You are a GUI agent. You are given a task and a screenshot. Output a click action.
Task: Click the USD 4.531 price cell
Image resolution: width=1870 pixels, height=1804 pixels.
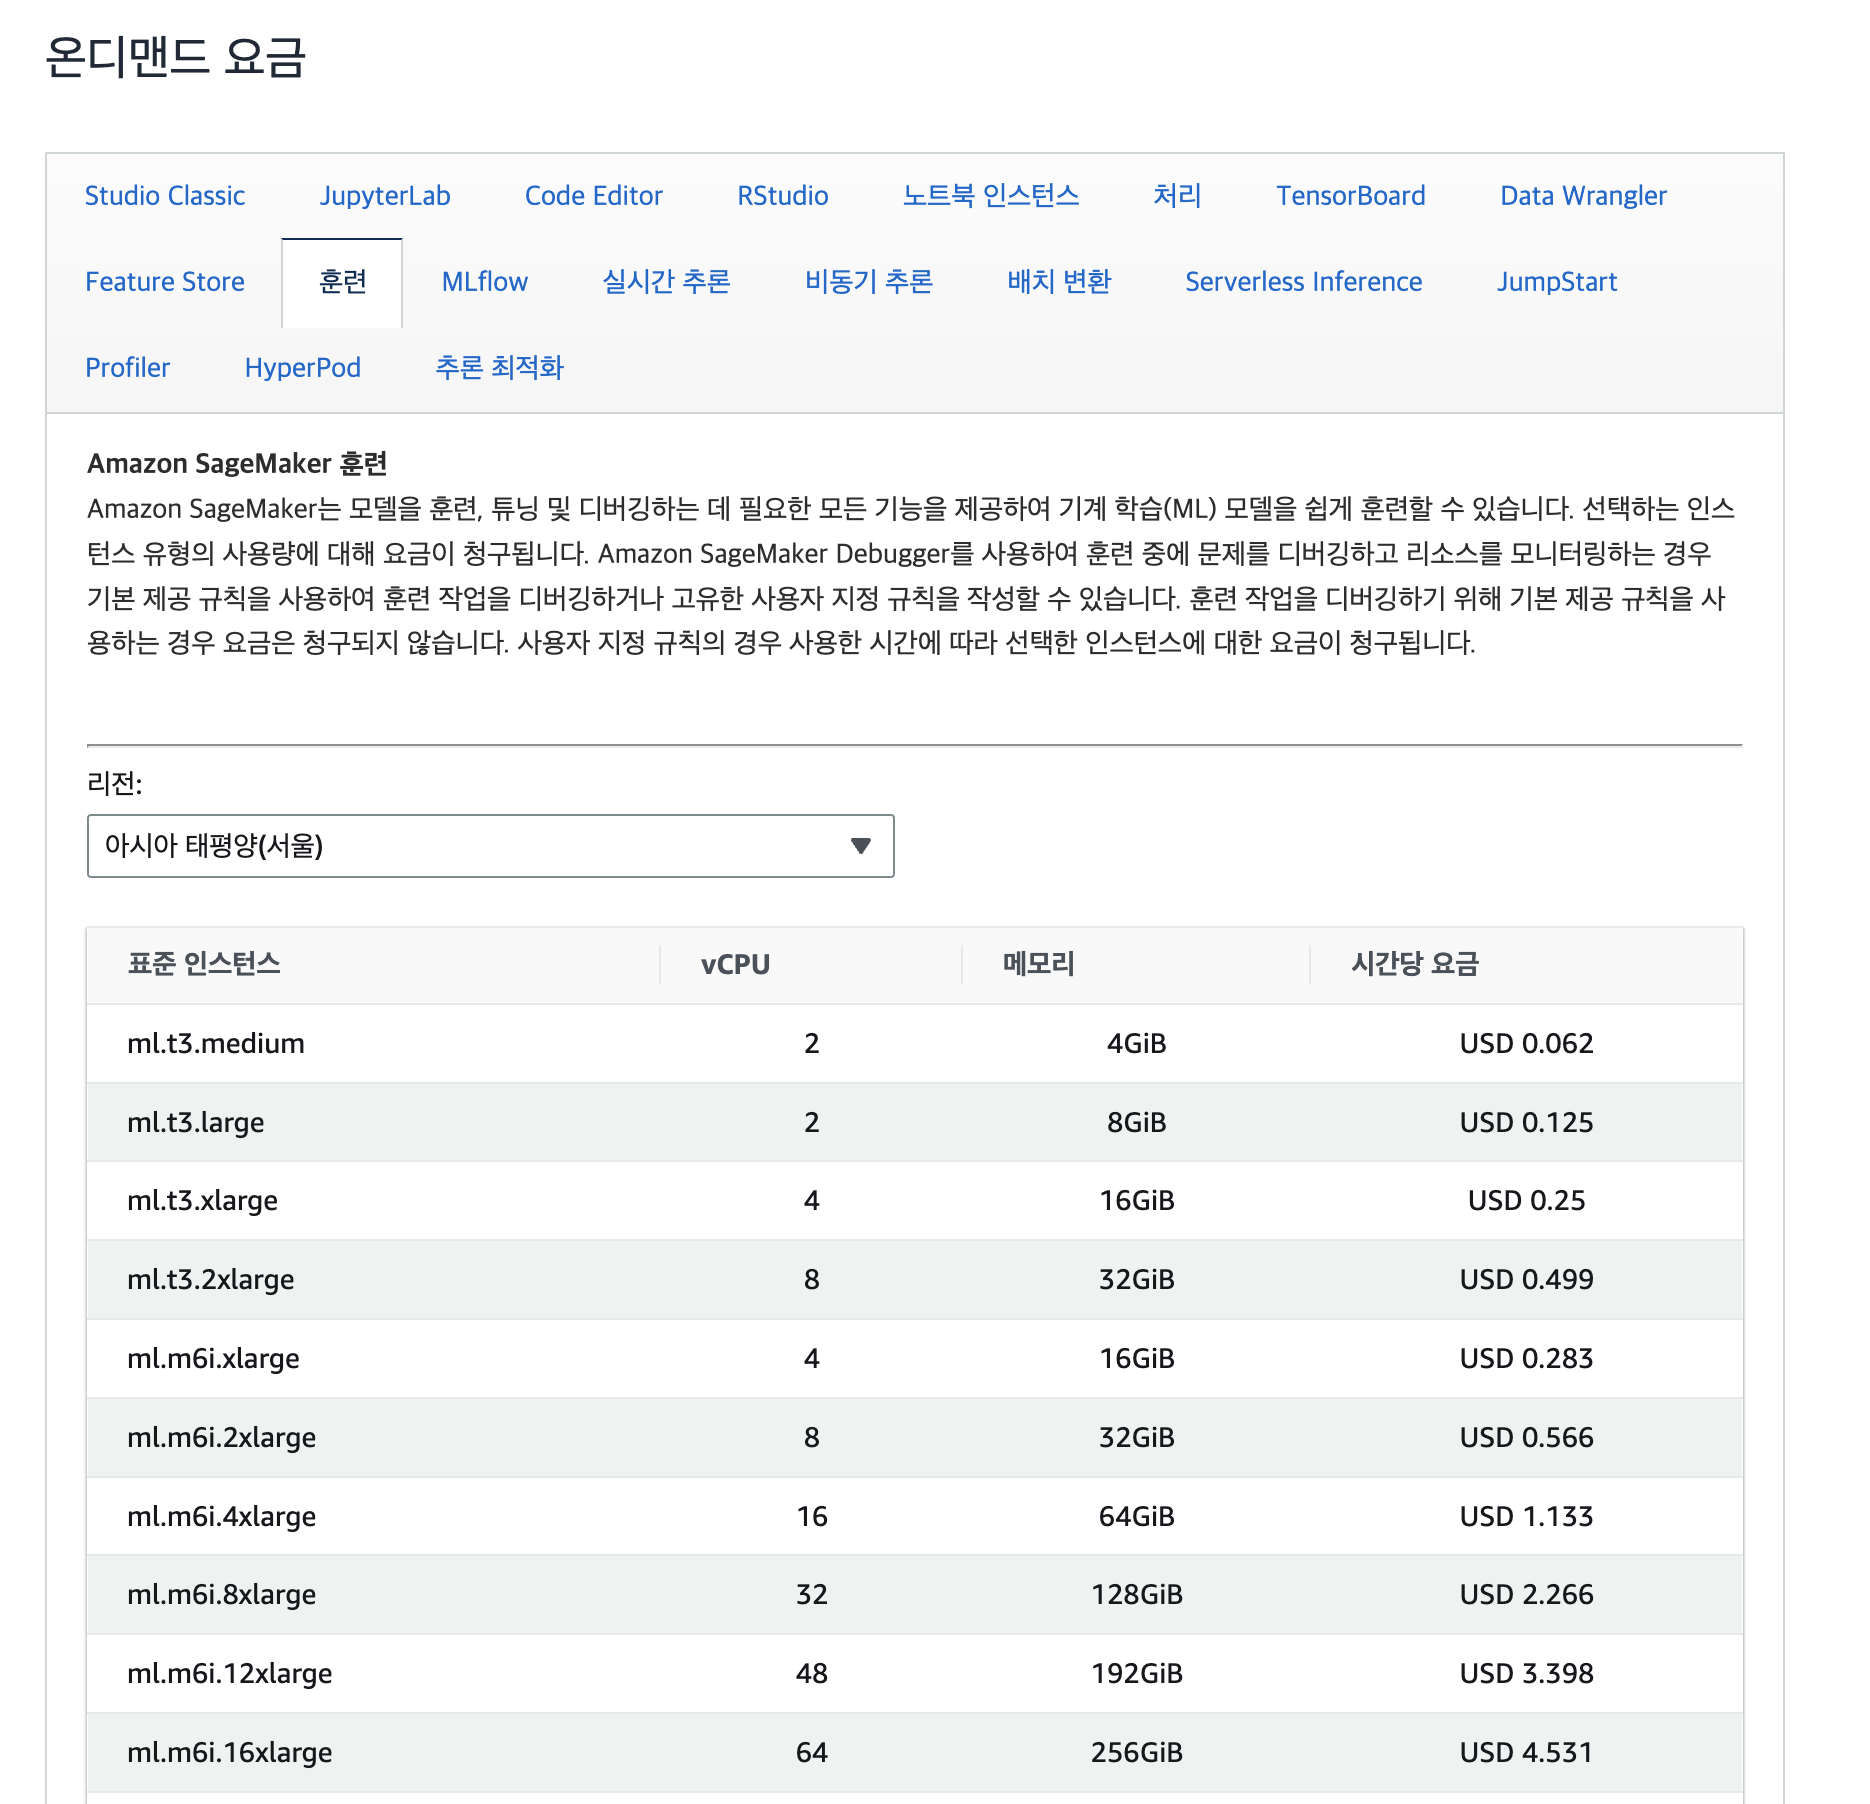(x=1527, y=1752)
